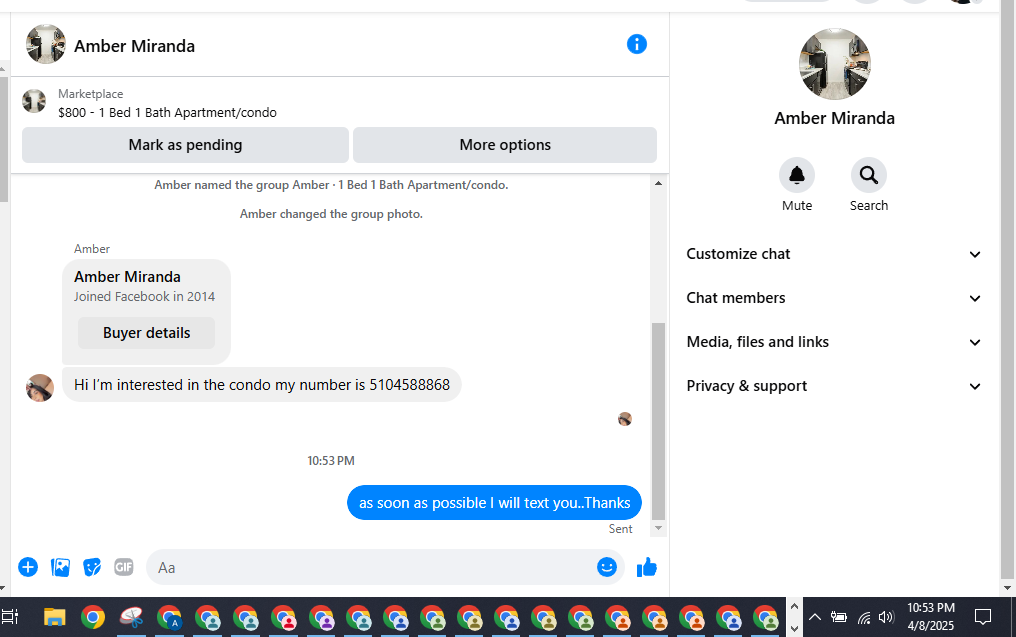The height and width of the screenshot is (637, 1016).
Task: Send a thumbs-up like
Action: pyautogui.click(x=647, y=567)
